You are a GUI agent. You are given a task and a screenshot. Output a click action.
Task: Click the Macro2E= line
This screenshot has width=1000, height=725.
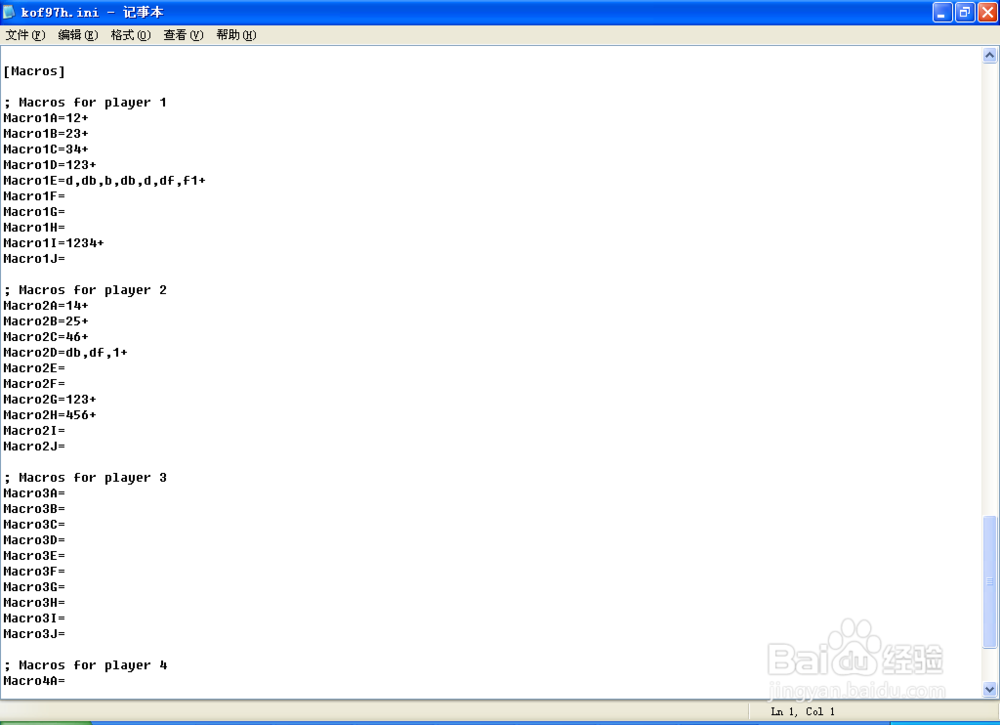point(34,368)
